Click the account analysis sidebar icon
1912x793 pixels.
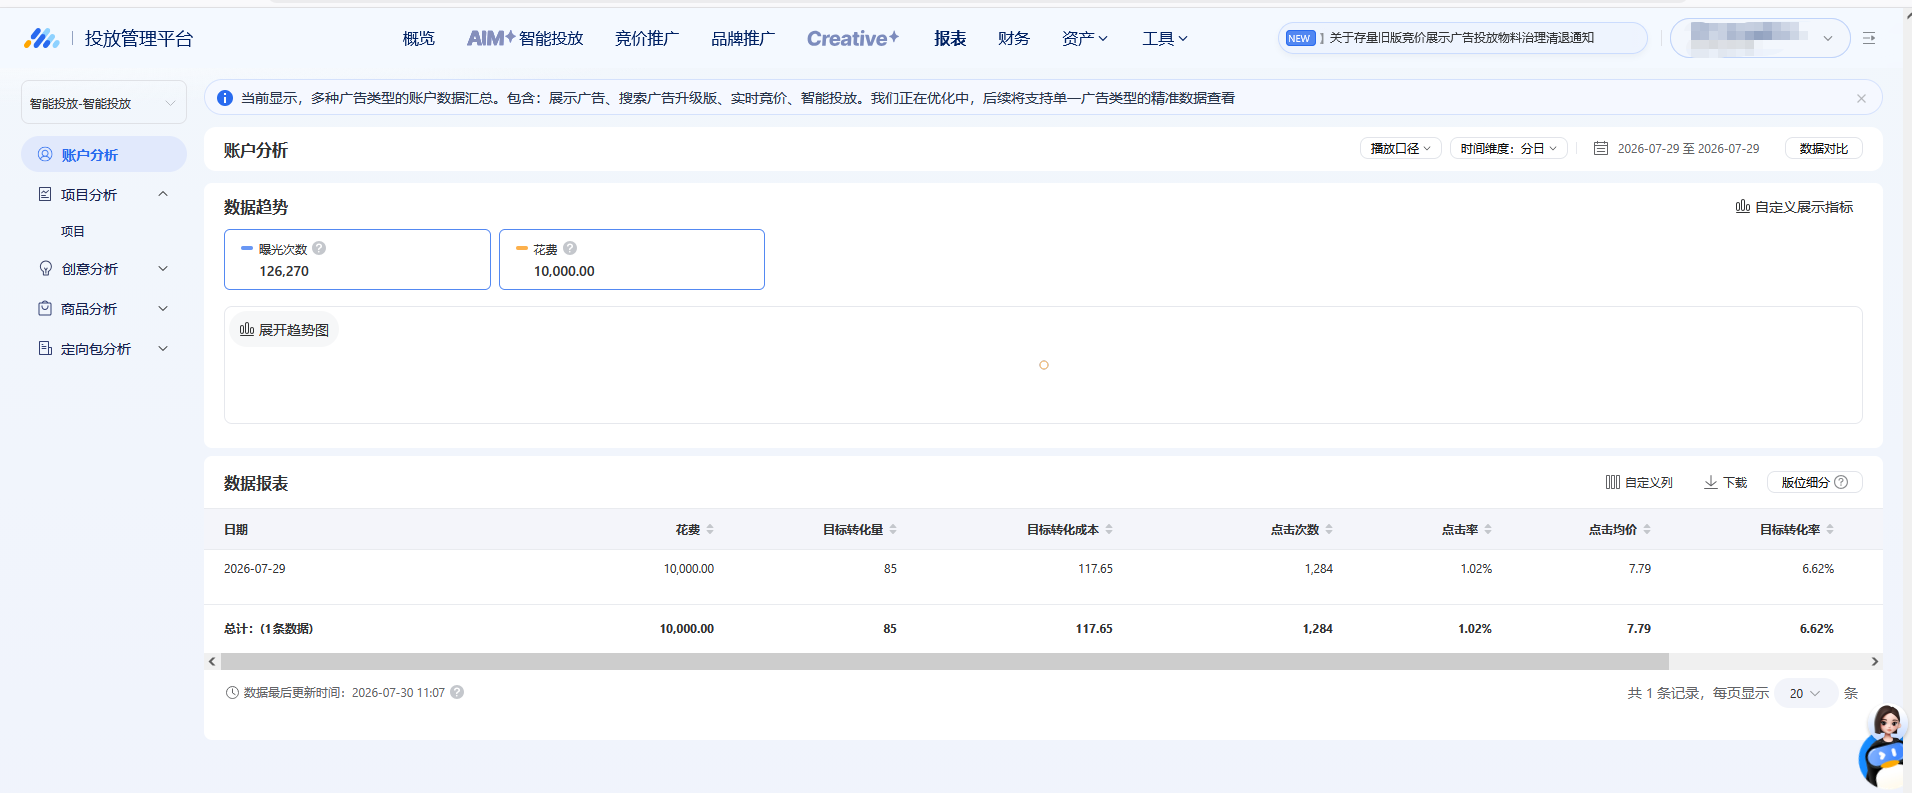(45, 154)
